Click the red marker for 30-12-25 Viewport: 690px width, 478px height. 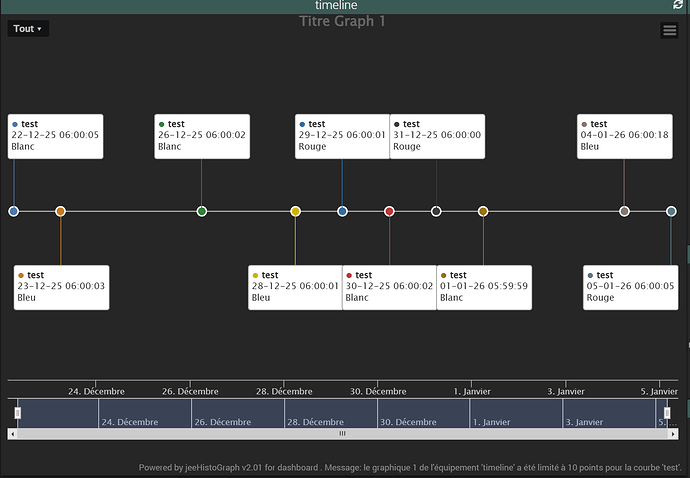tap(390, 211)
